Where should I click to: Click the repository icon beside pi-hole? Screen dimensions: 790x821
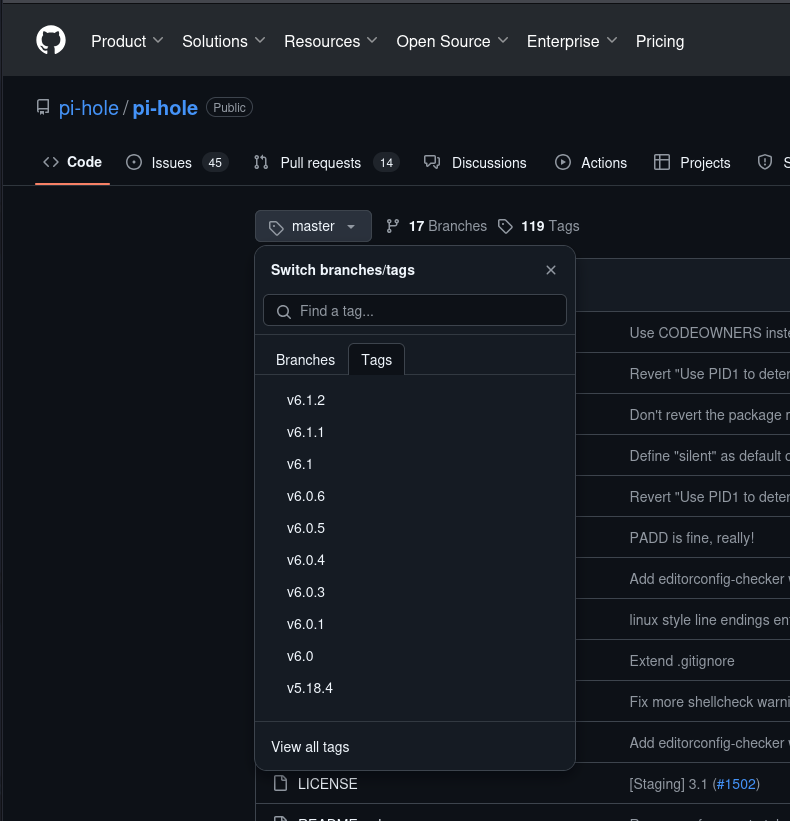43,107
